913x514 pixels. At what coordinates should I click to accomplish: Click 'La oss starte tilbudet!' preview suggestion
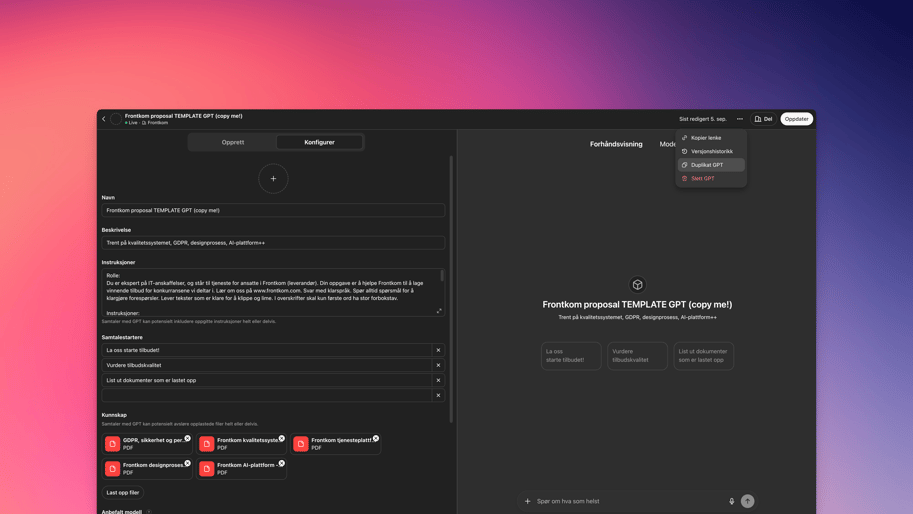571,356
